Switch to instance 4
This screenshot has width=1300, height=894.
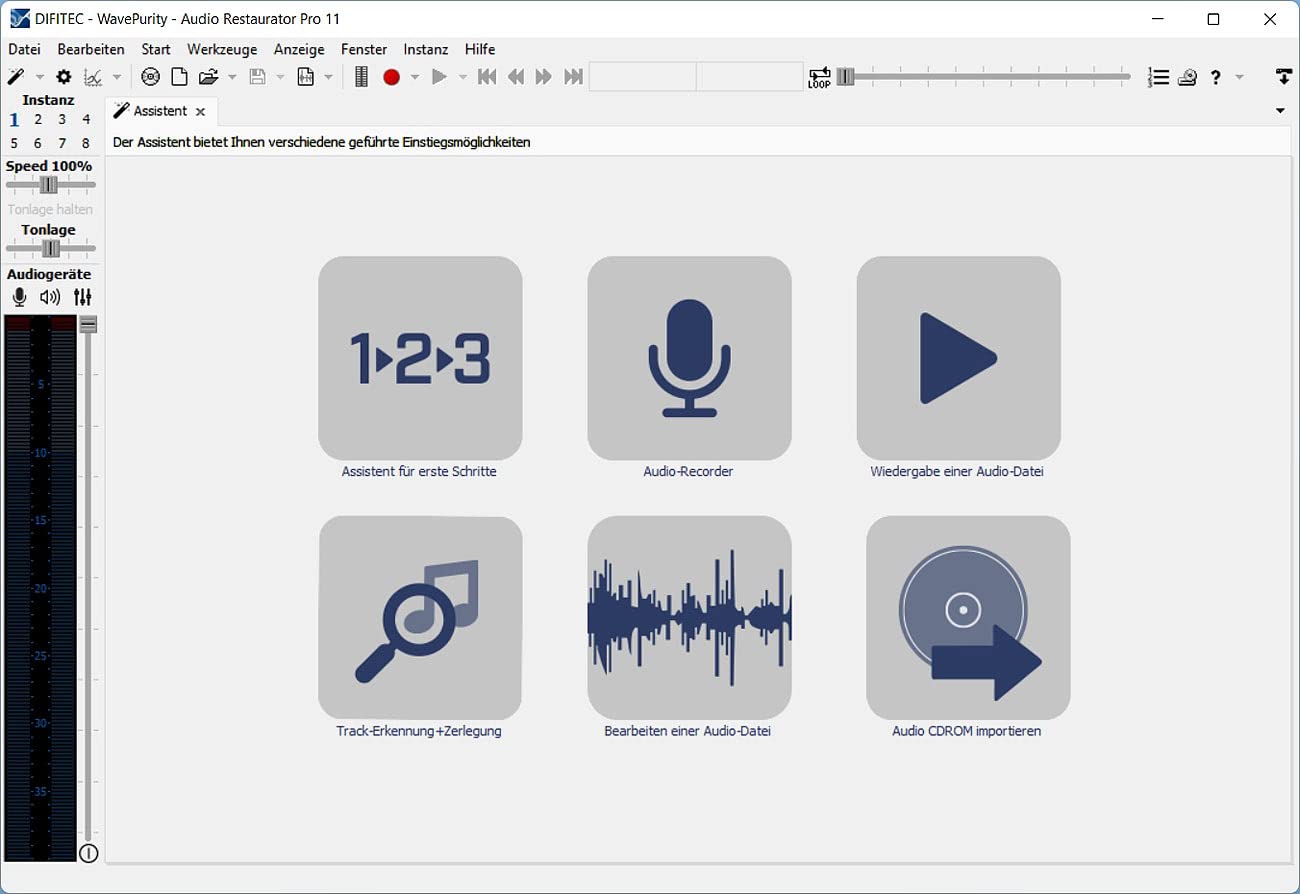pos(86,120)
